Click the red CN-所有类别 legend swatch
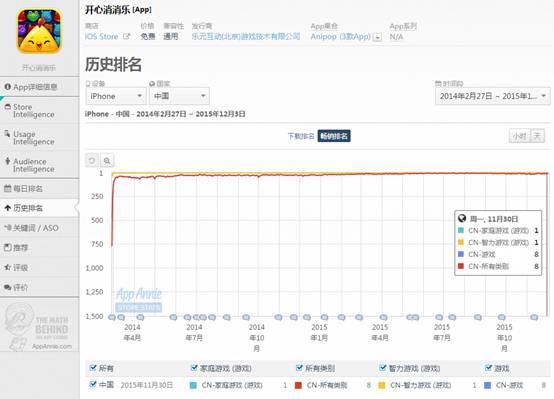This screenshot has width=554, height=399. click(x=298, y=385)
